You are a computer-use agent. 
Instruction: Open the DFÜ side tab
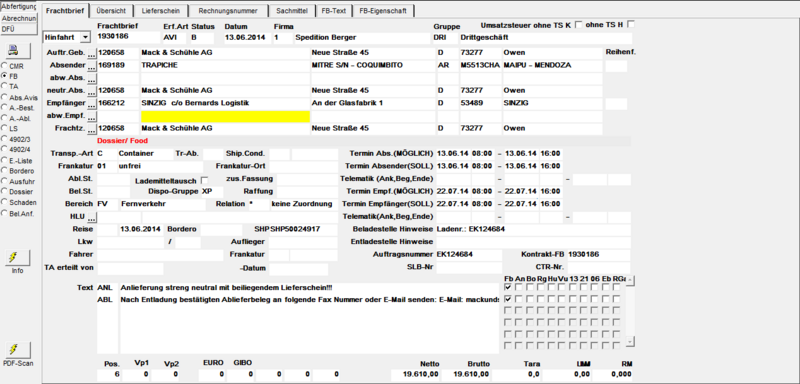(x=19, y=29)
